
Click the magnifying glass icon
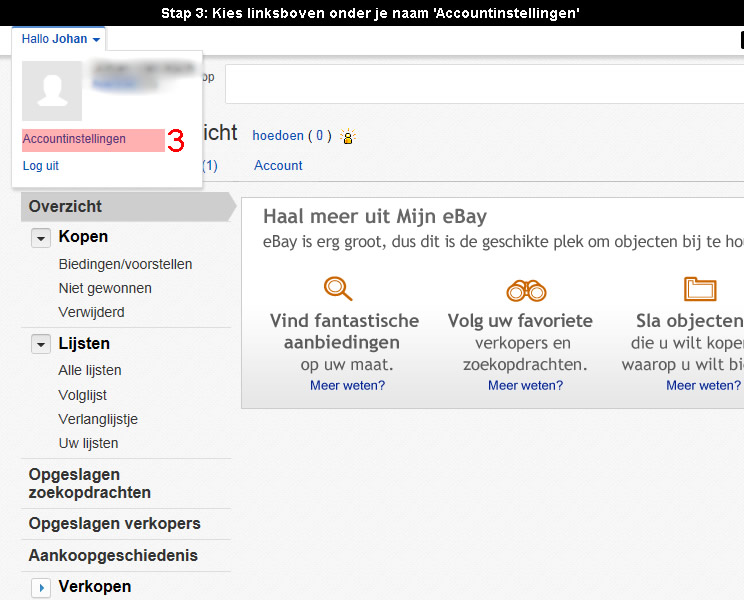338,288
